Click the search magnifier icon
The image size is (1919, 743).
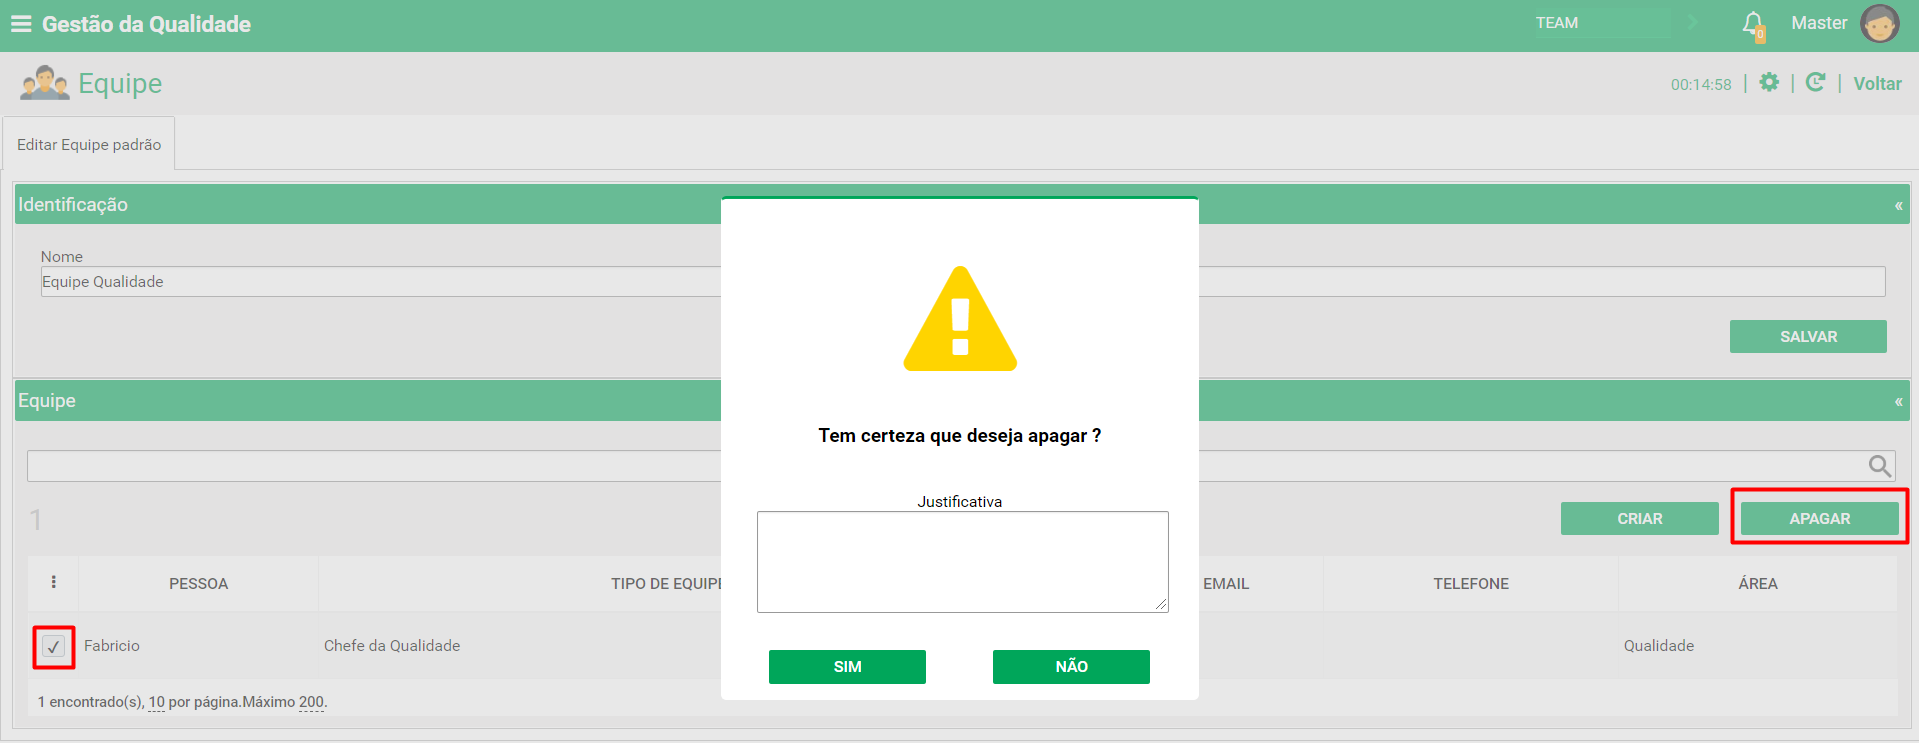(x=1880, y=466)
